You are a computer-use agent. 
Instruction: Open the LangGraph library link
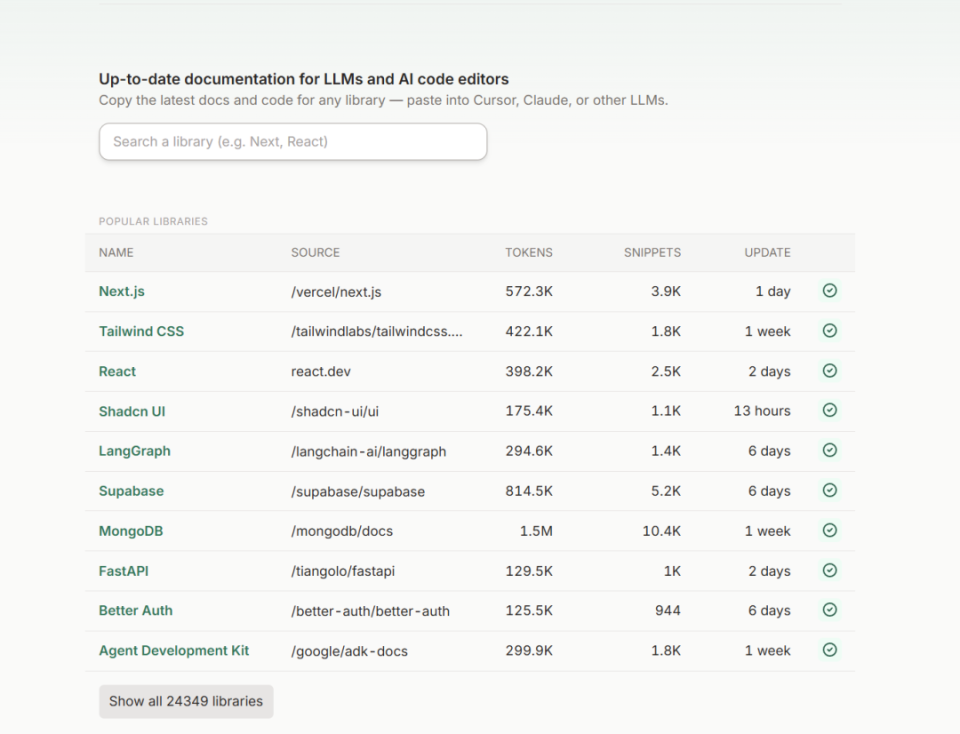(x=134, y=451)
